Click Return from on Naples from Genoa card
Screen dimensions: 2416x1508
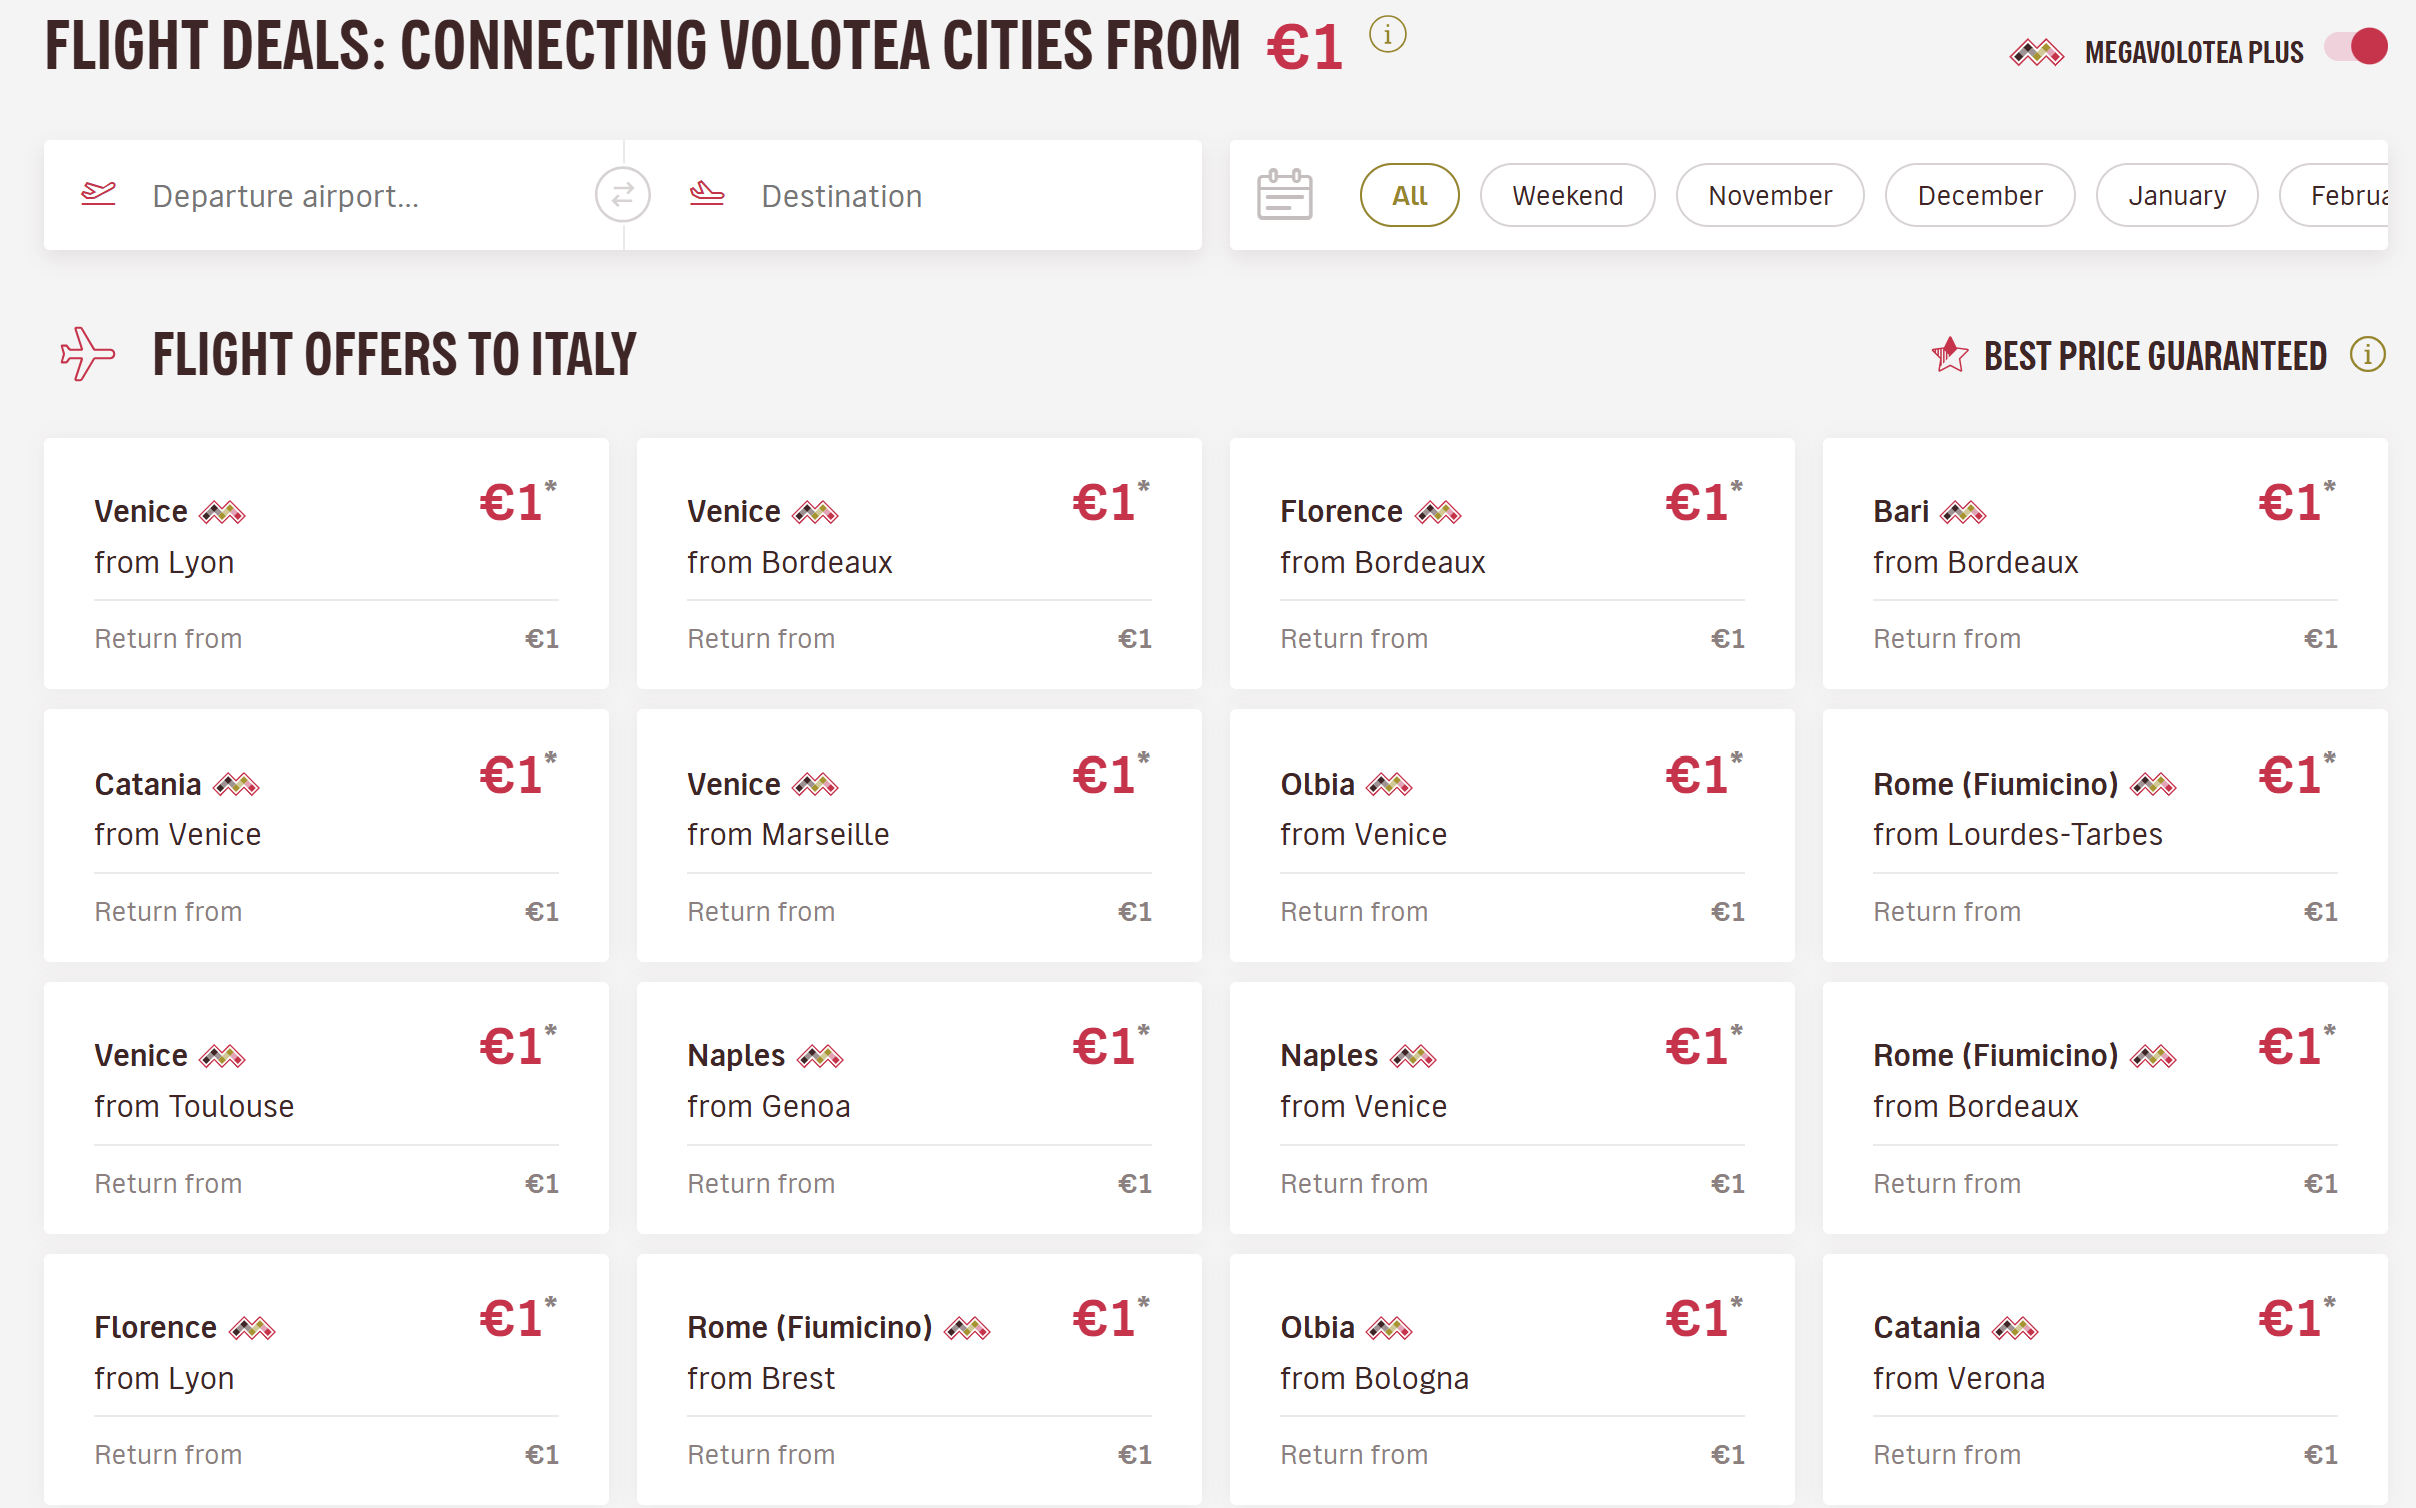761,1184
